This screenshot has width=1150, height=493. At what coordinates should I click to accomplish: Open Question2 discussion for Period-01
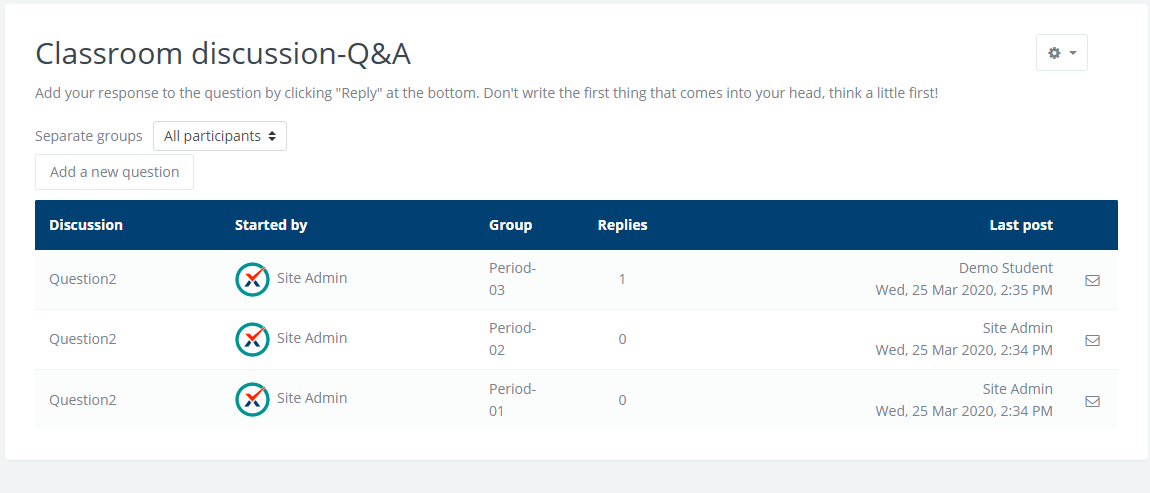(83, 400)
